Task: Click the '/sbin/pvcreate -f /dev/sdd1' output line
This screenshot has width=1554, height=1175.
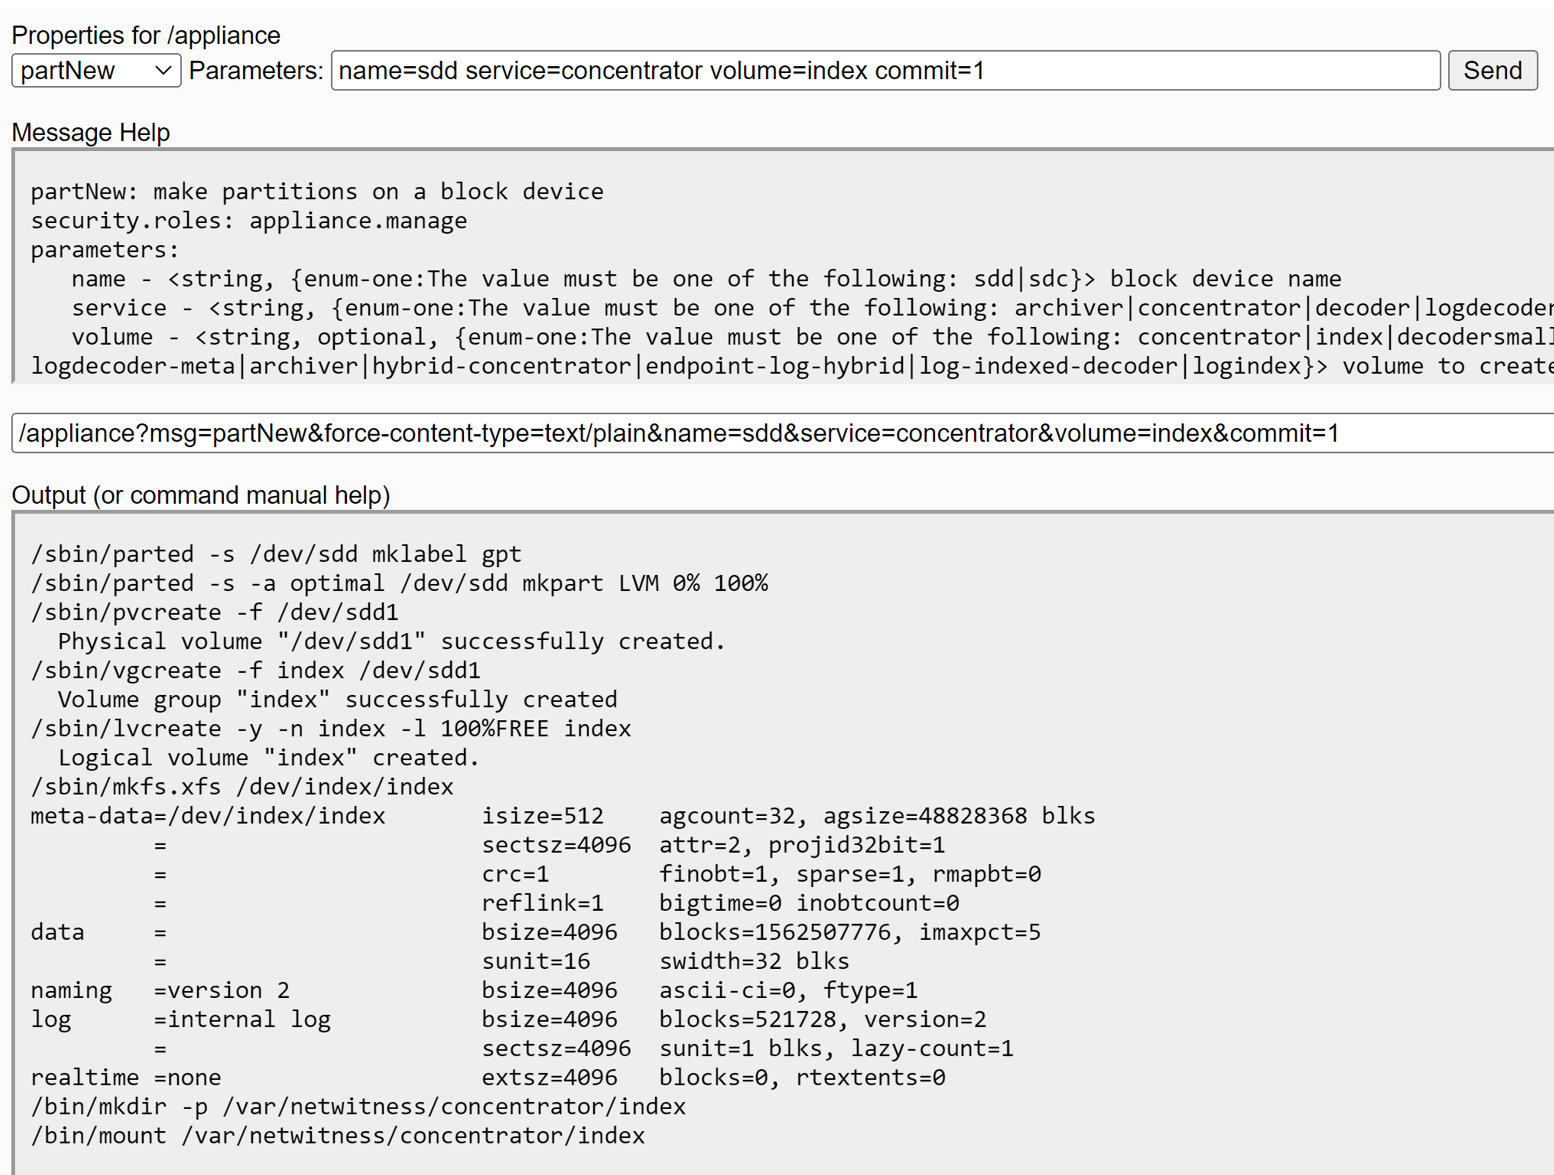Action: coord(215,612)
